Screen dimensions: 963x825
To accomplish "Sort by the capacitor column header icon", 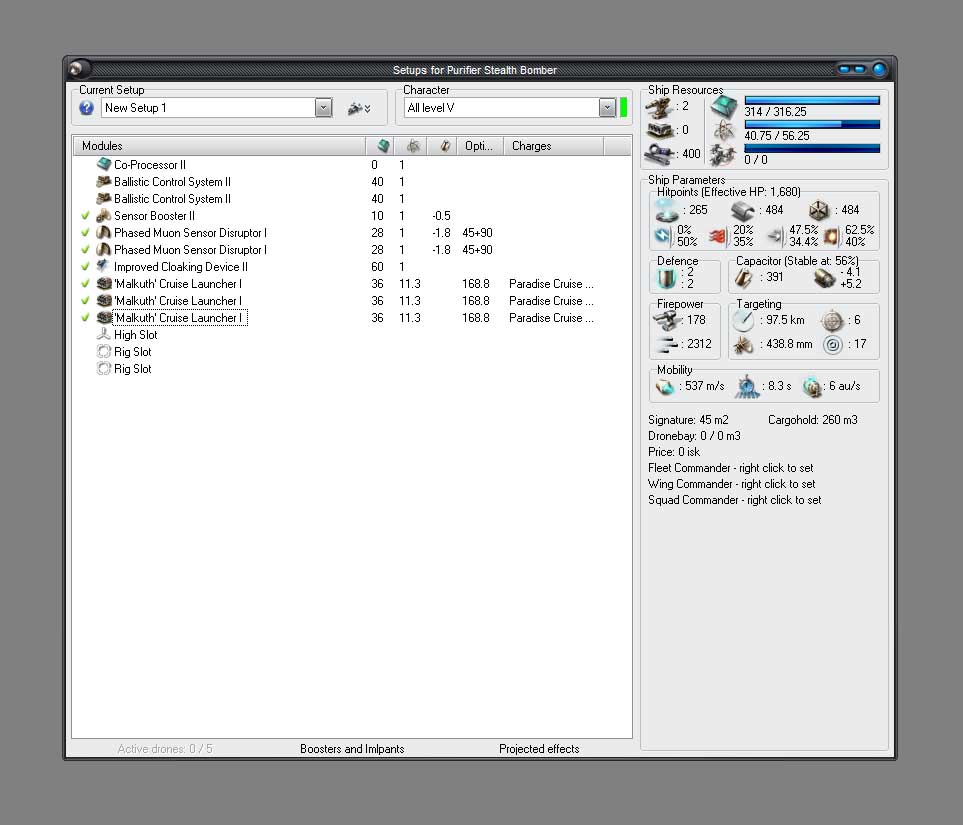I will click(x=443, y=146).
